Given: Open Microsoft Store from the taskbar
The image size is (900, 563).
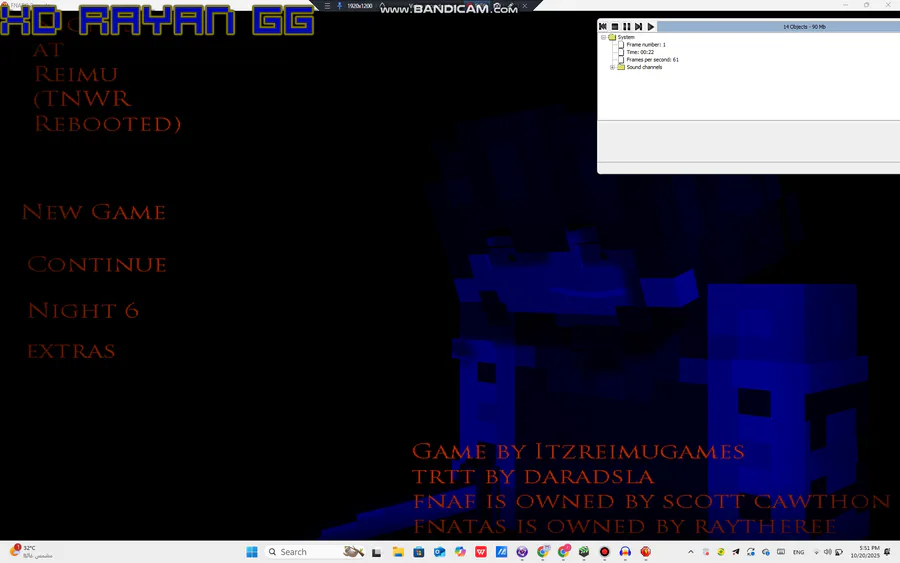Looking at the screenshot, I should 418,552.
